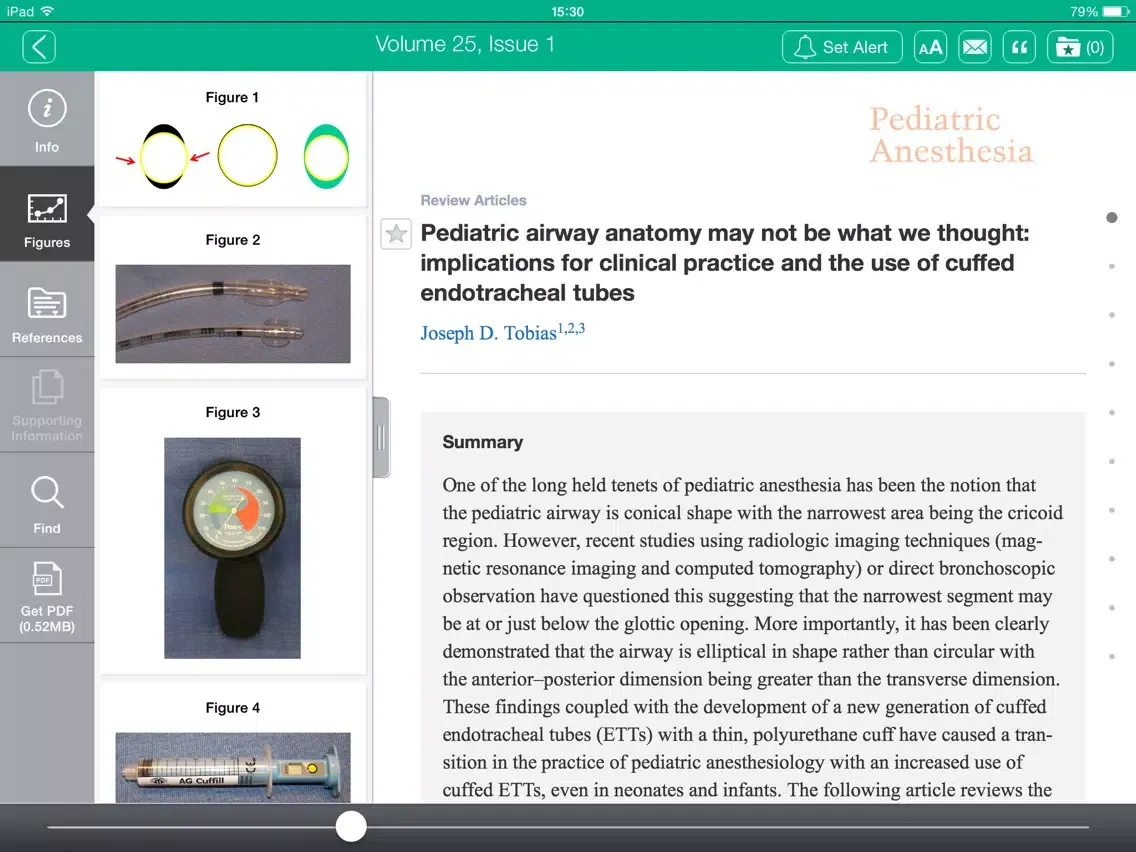
Task: Open the Figure 1 airway diagram thumbnail
Action: point(233,157)
